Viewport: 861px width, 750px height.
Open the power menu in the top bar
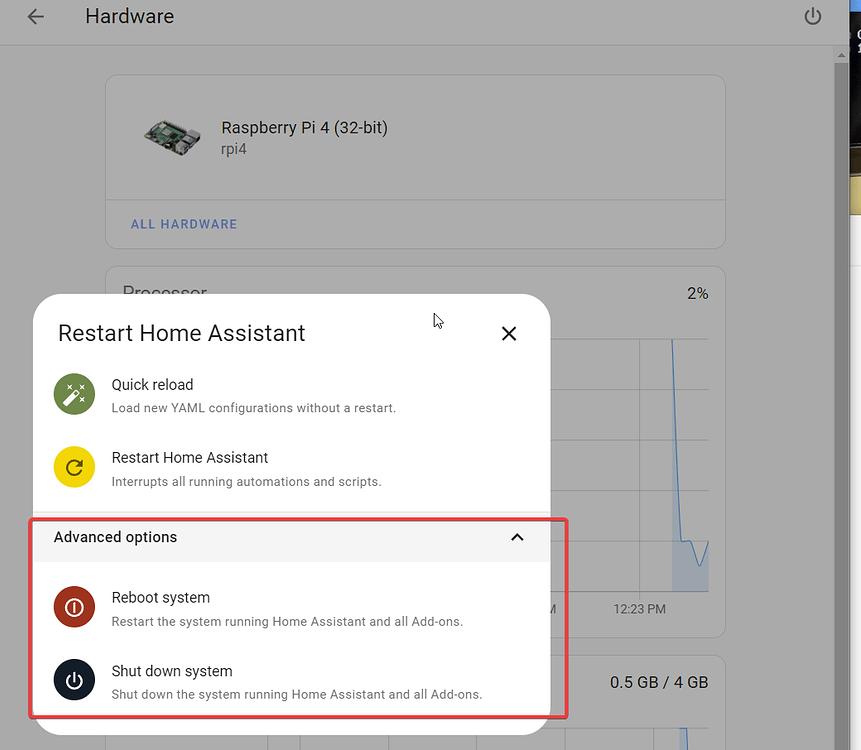[813, 16]
